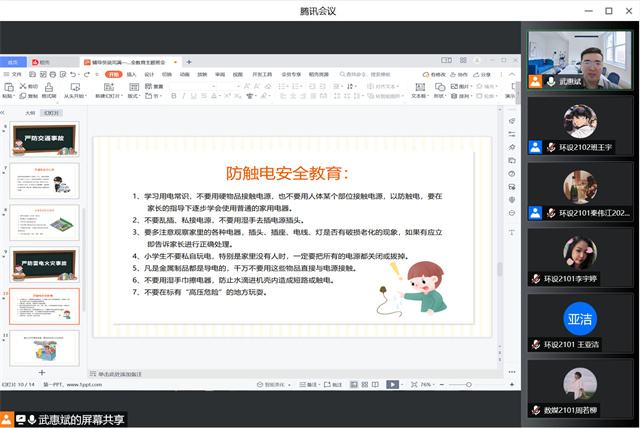This screenshot has height=428, width=640.
Task: Switch to the Animation (动画) ribbon tab
Action: coord(184,74)
